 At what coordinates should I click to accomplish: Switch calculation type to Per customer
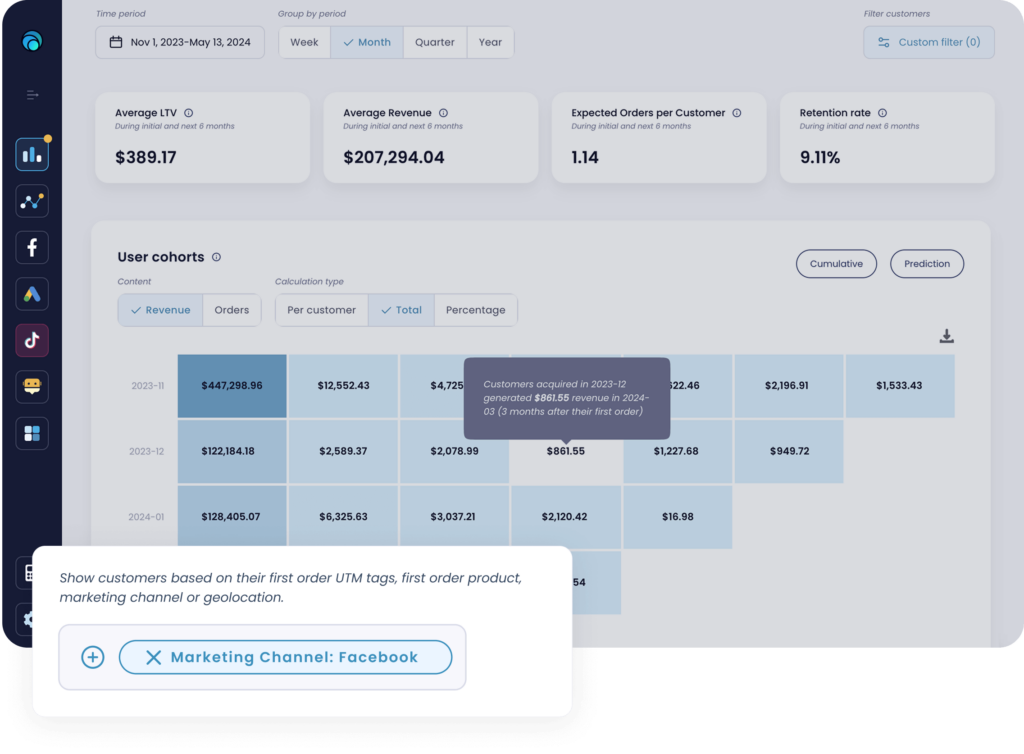321,310
